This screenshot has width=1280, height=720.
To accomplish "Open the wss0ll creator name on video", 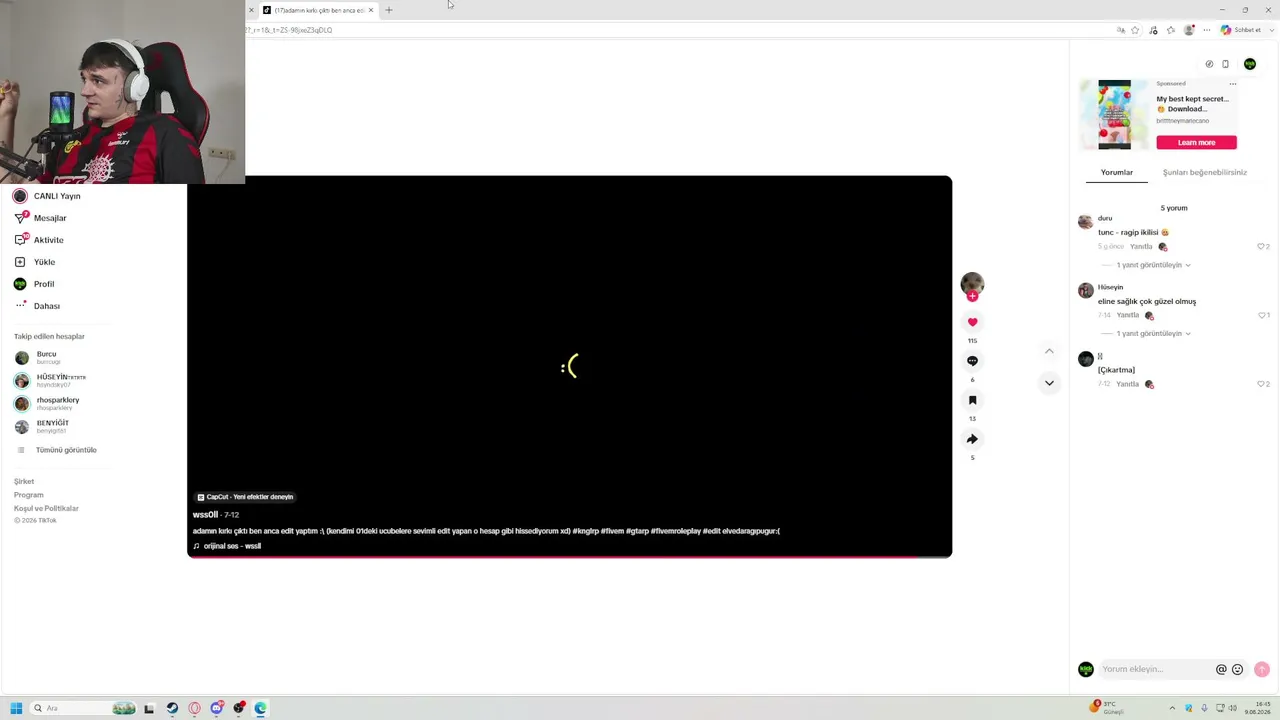I will pyautogui.click(x=205, y=515).
